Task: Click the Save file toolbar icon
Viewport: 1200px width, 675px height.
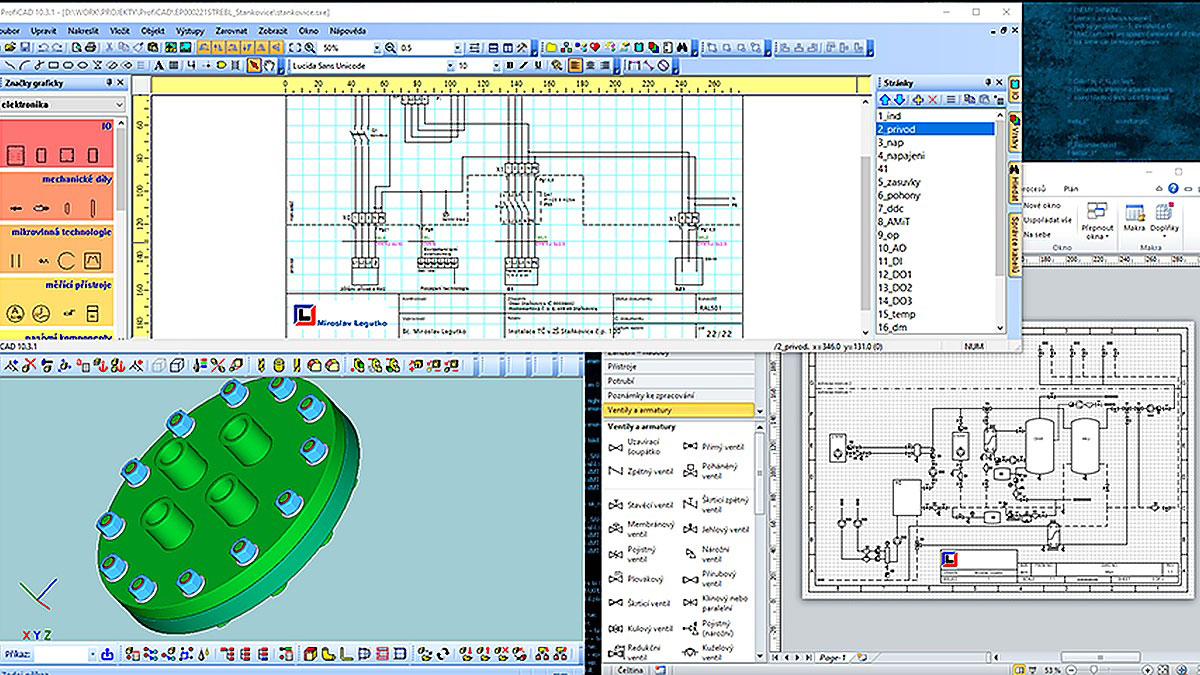Action: (x=24, y=47)
